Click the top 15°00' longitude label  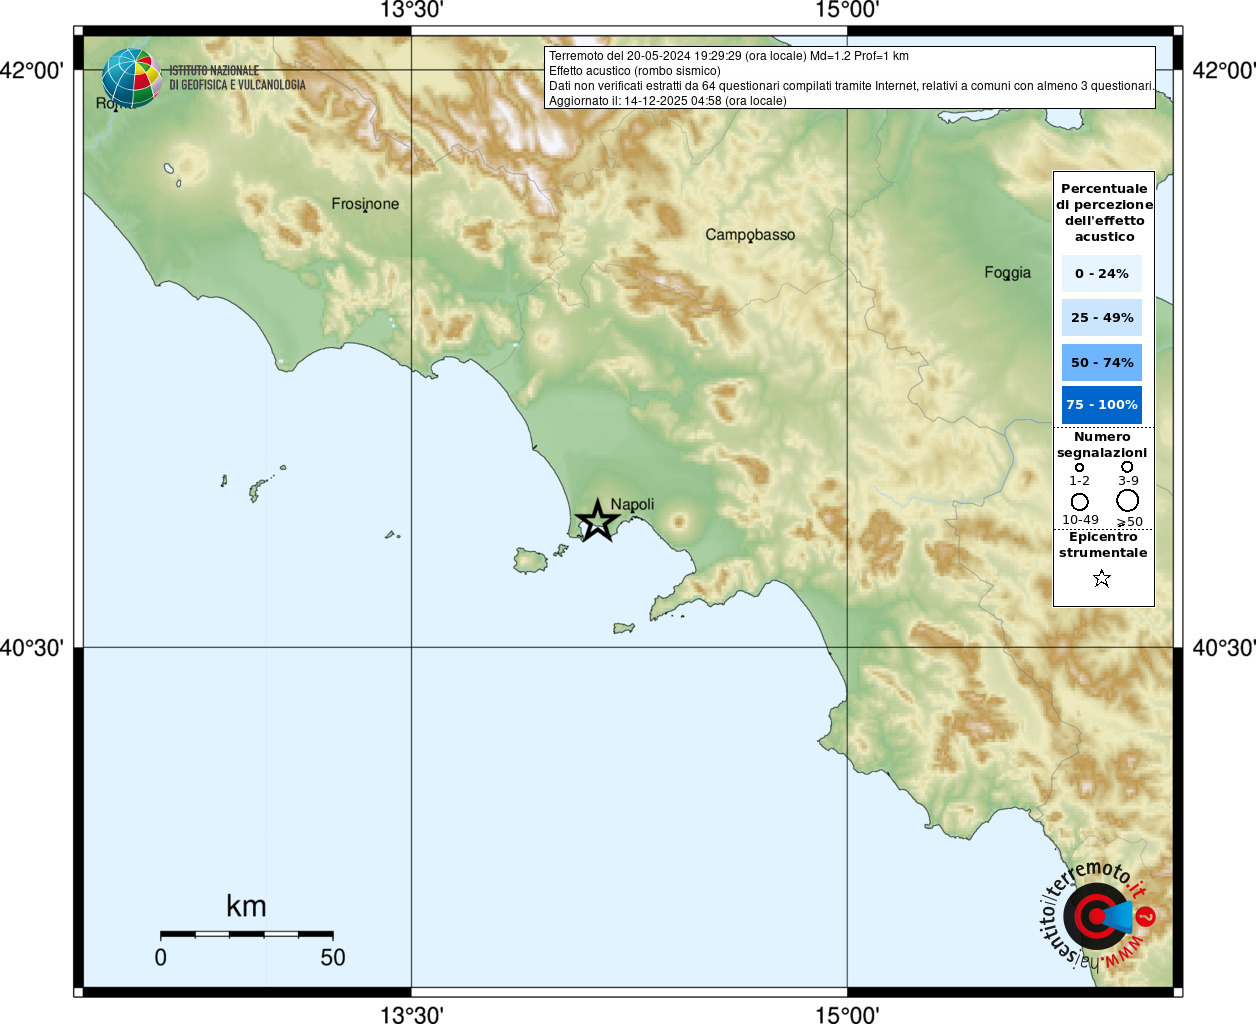(847, 10)
